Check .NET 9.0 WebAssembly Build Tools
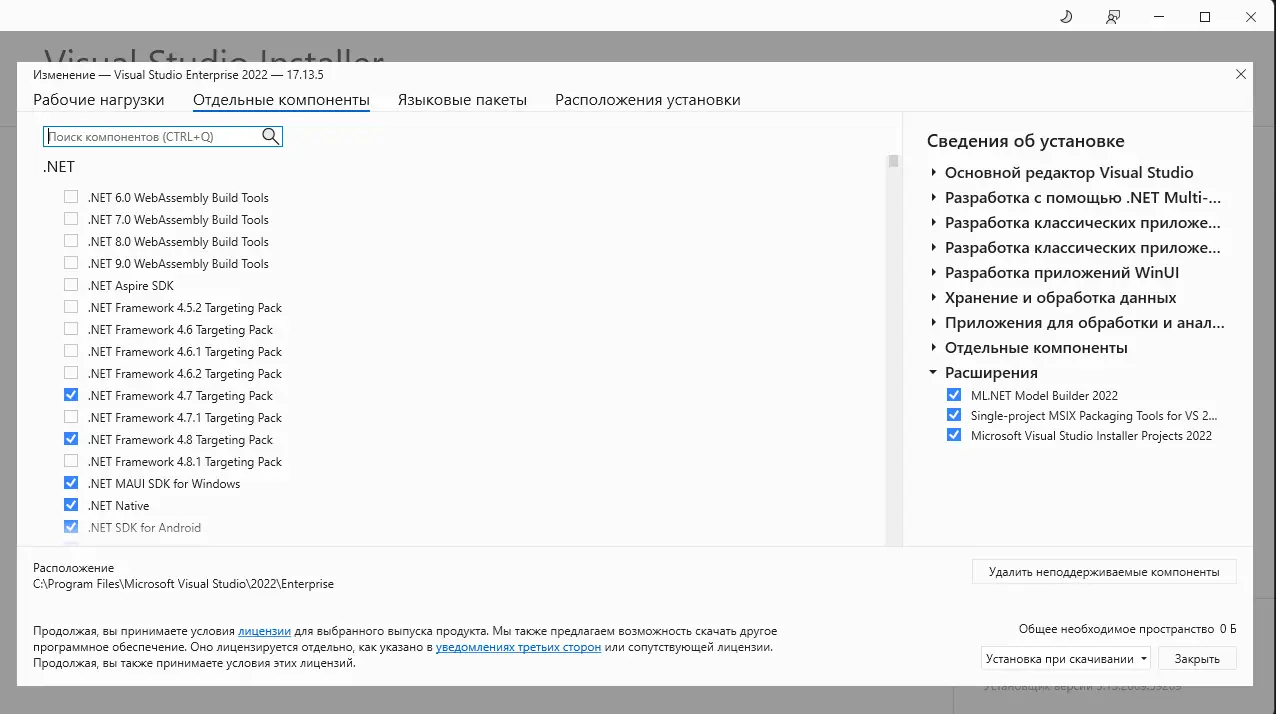Screen dimensions: 1276x714 click(71, 263)
